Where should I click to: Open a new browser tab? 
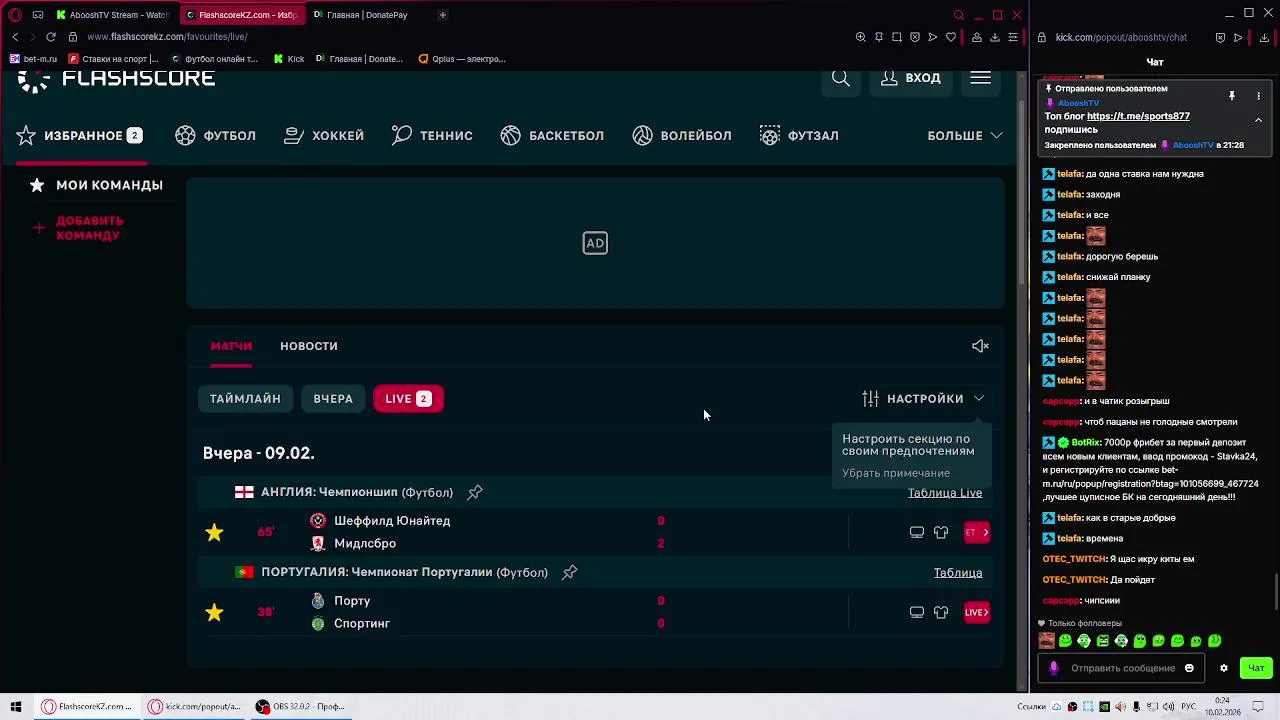click(x=442, y=15)
